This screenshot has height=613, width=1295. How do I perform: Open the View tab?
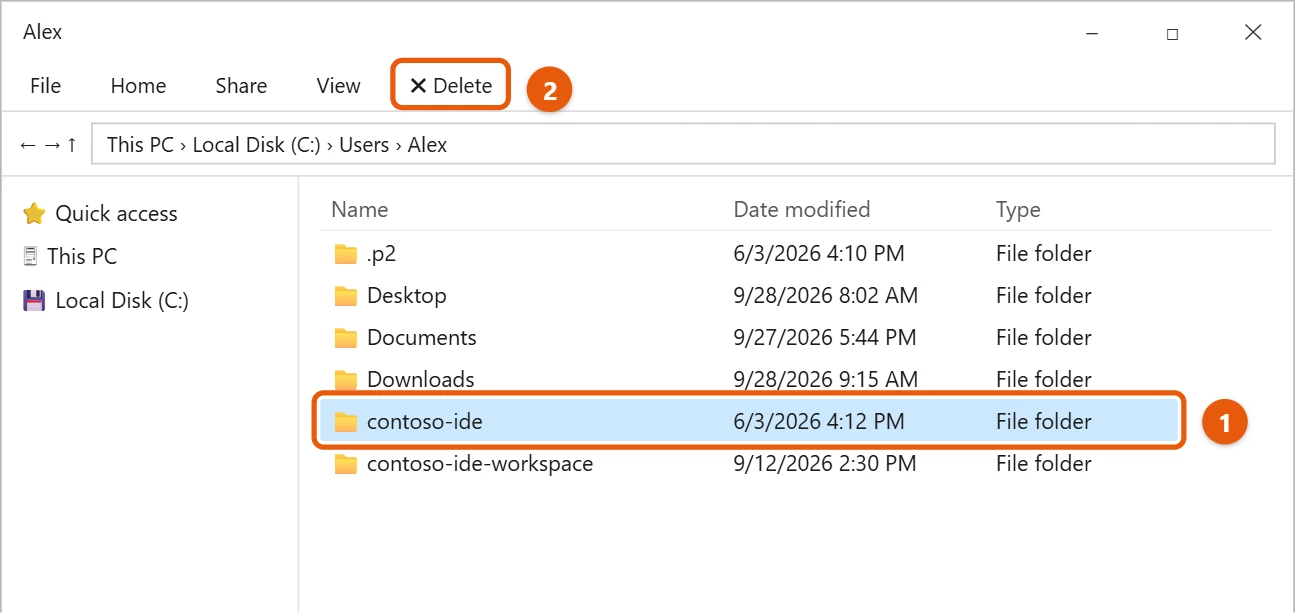coord(338,86)
